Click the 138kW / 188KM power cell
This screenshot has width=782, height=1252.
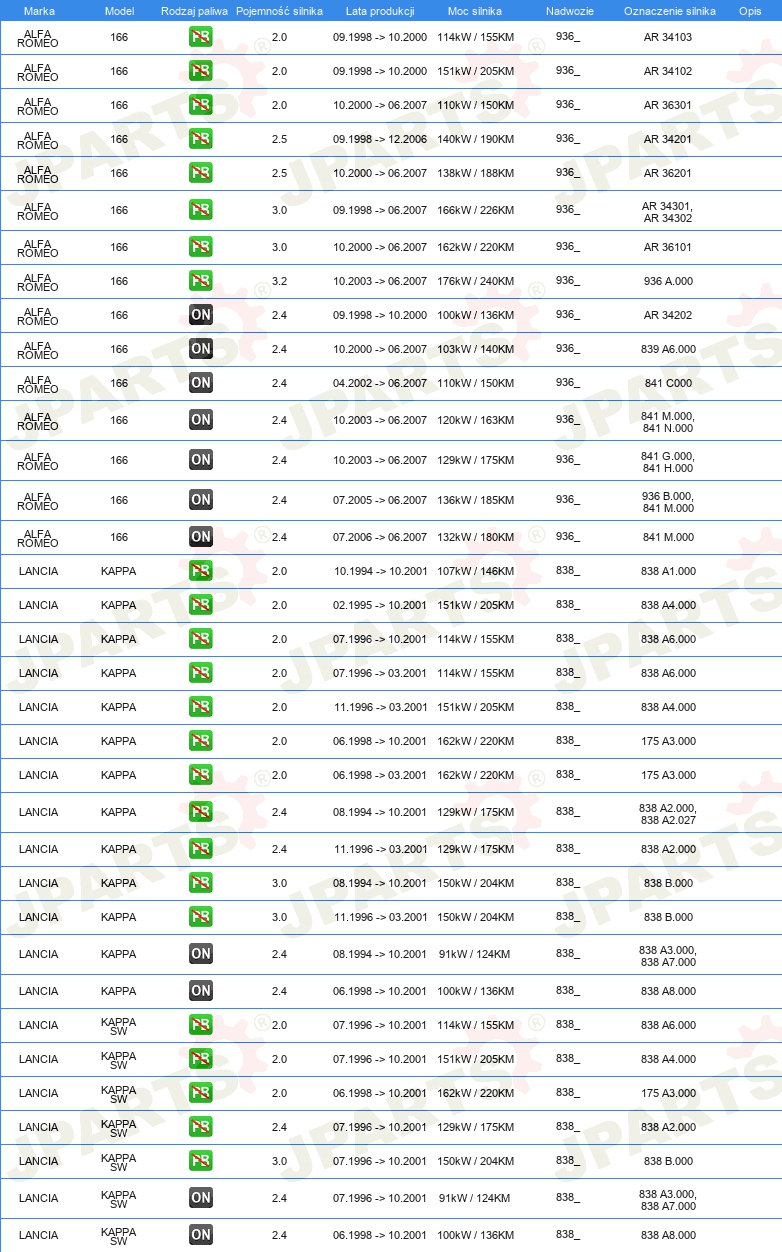475,174
